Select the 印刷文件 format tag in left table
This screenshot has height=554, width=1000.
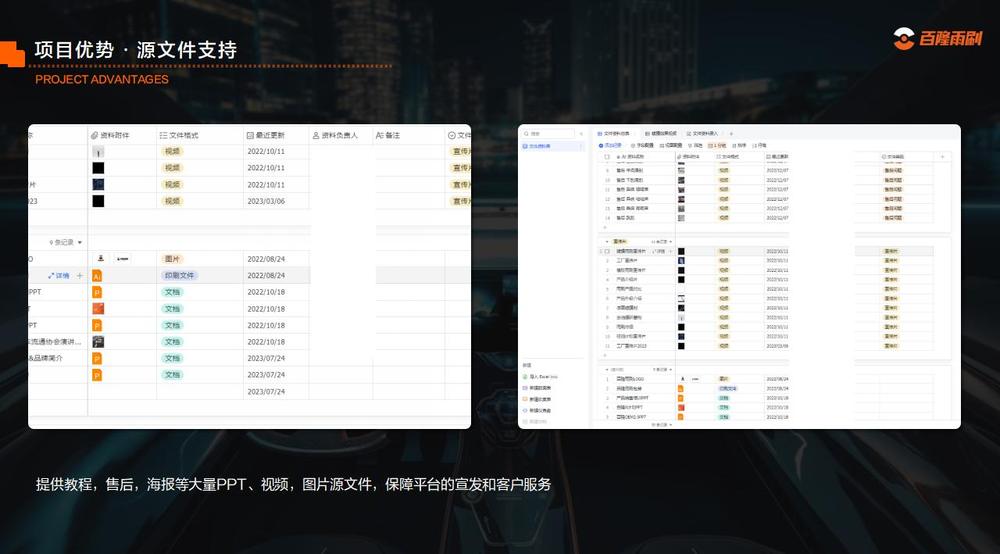coord(179,275)
